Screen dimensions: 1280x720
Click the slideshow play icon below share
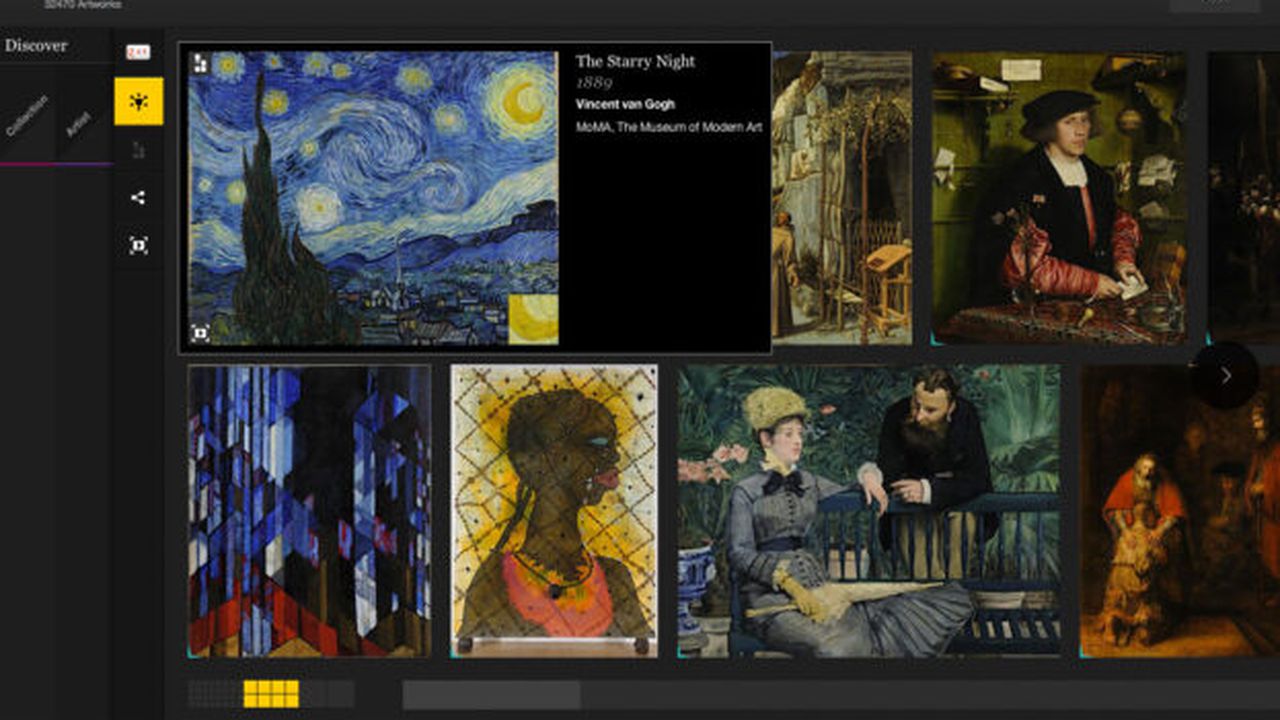tap(138, 245)
